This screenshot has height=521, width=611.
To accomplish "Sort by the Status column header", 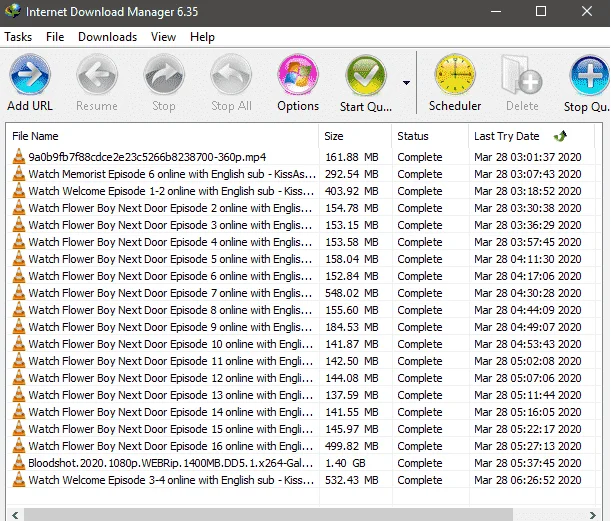I will (430, 136).
